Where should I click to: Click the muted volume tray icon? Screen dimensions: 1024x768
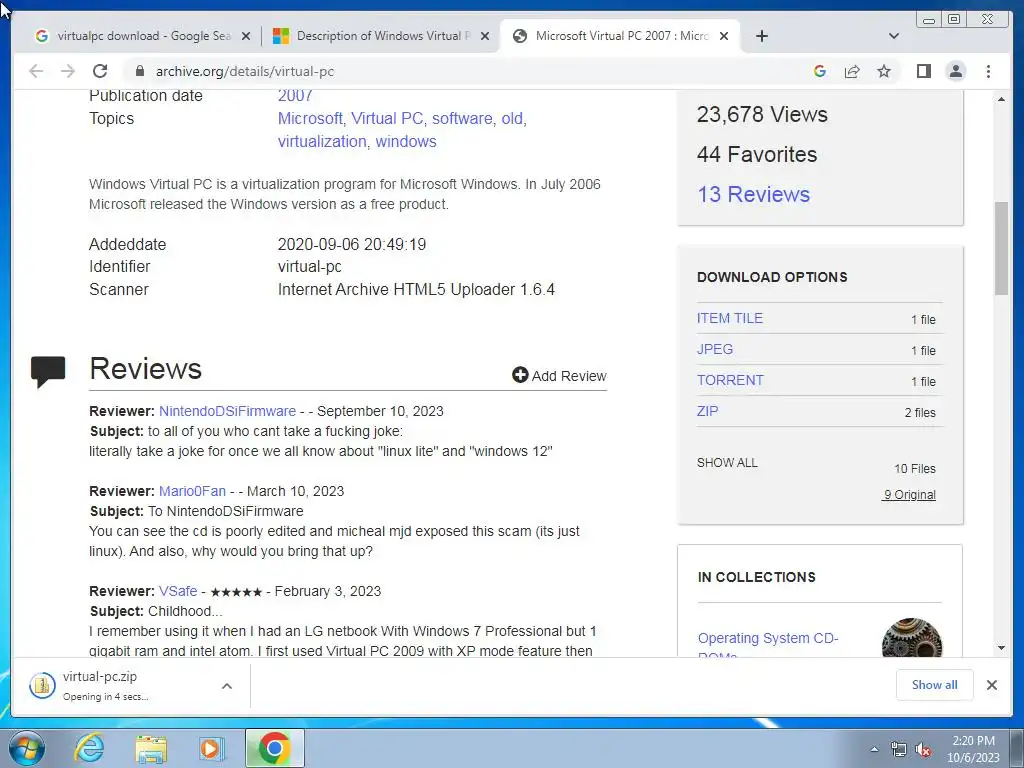[923, 750]
